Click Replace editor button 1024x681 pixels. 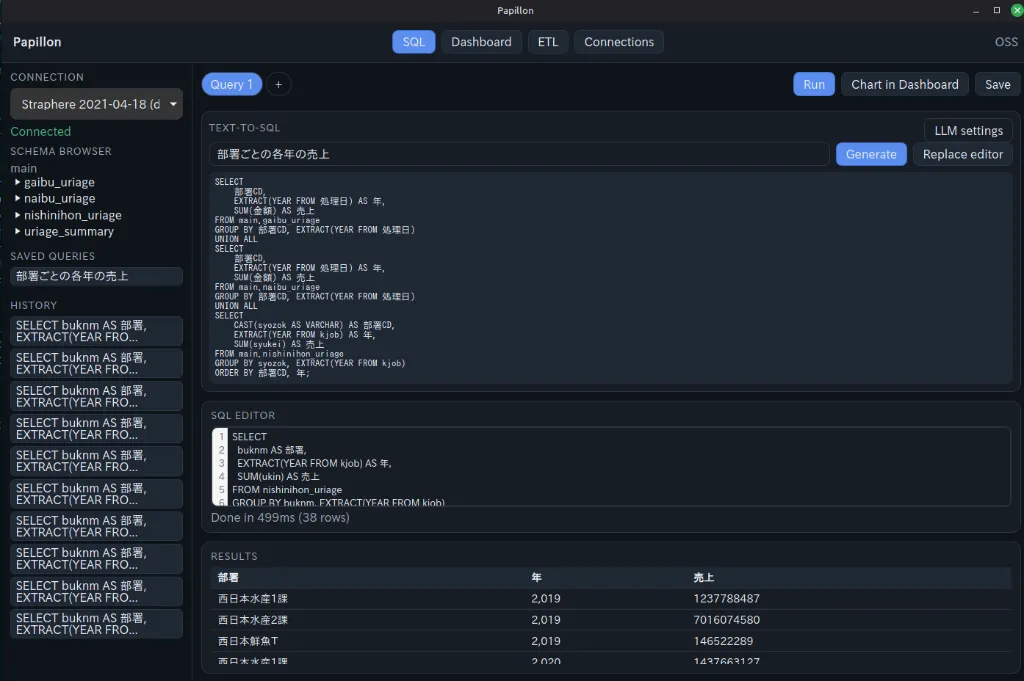[x=963, y=154]
